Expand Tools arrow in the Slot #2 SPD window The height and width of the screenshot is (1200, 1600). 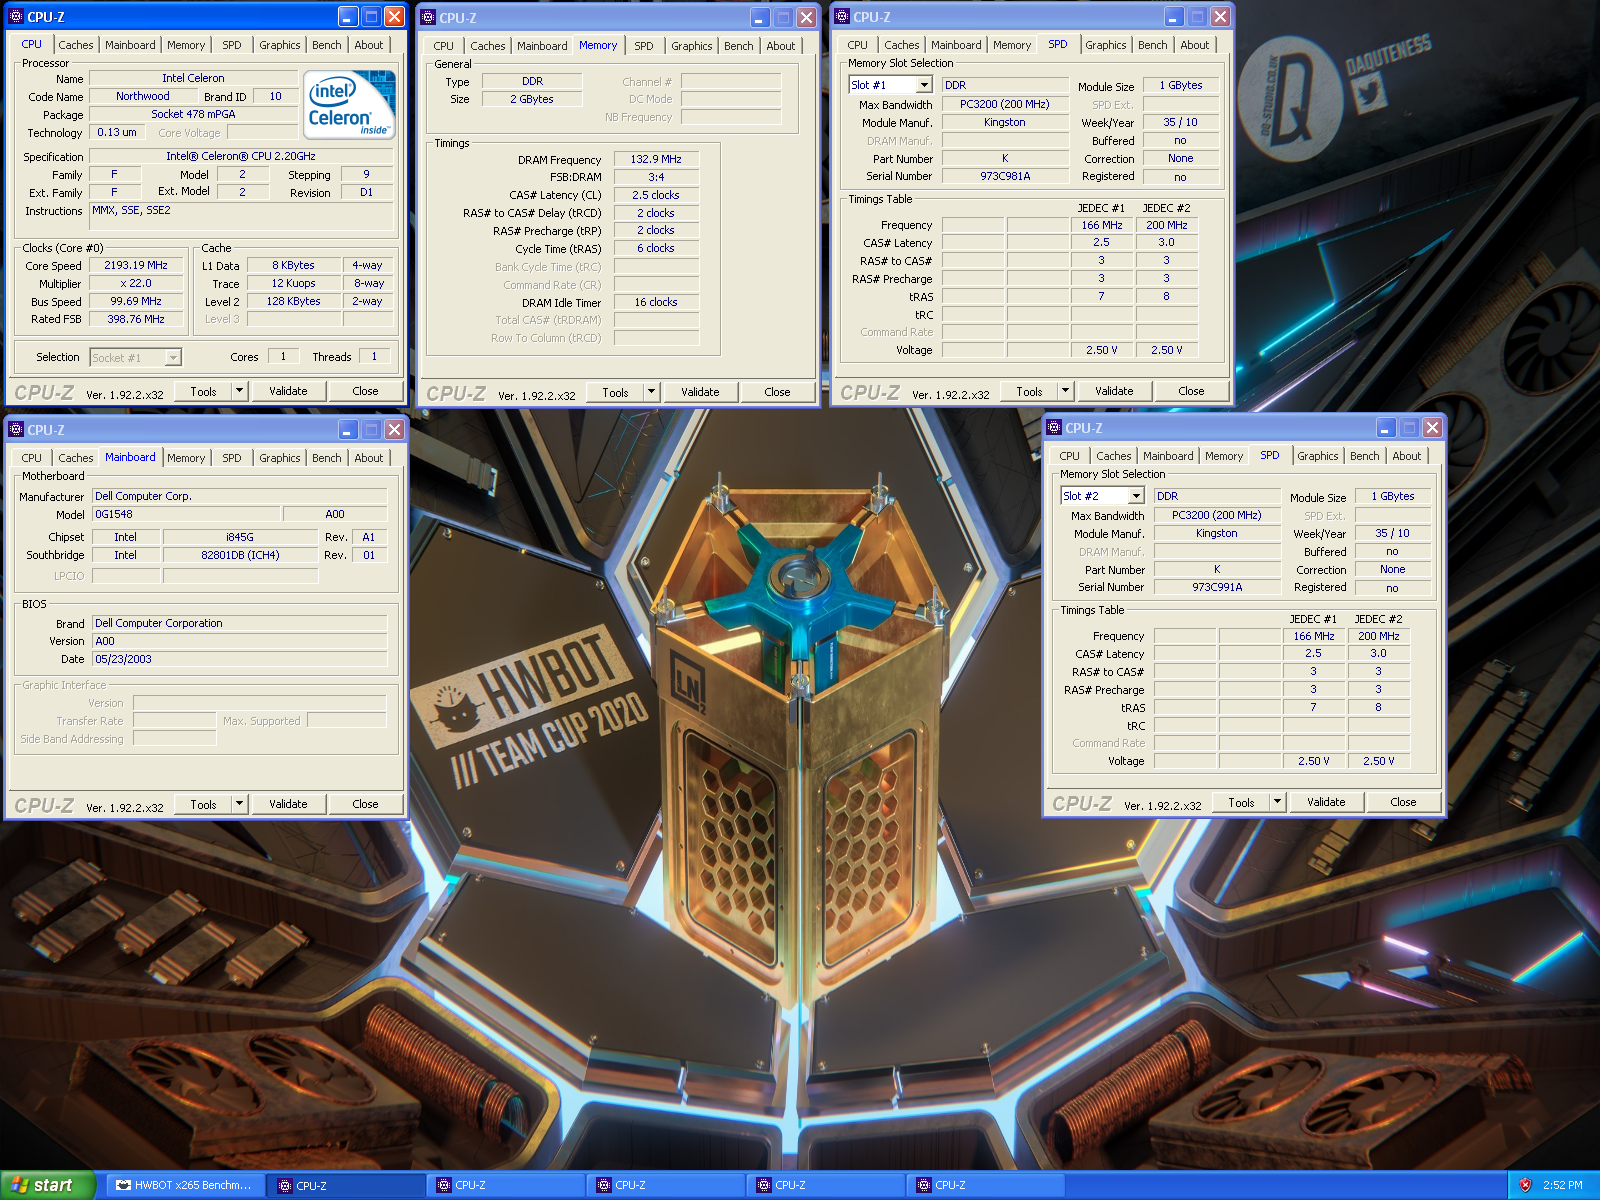1278,802
